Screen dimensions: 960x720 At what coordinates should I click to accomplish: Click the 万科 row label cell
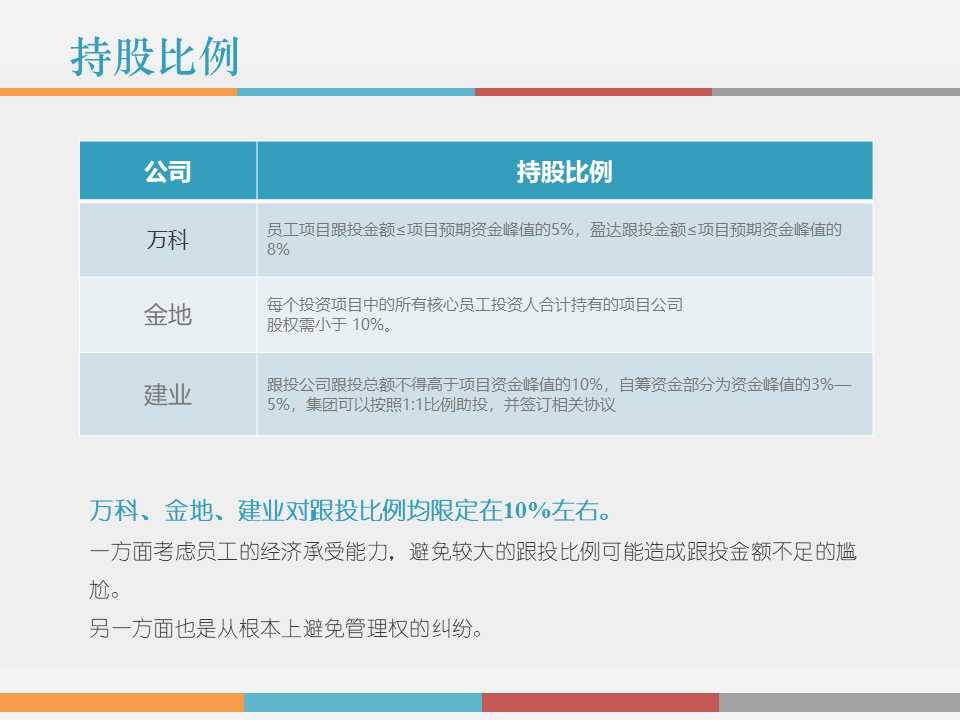tap(167, 238)
